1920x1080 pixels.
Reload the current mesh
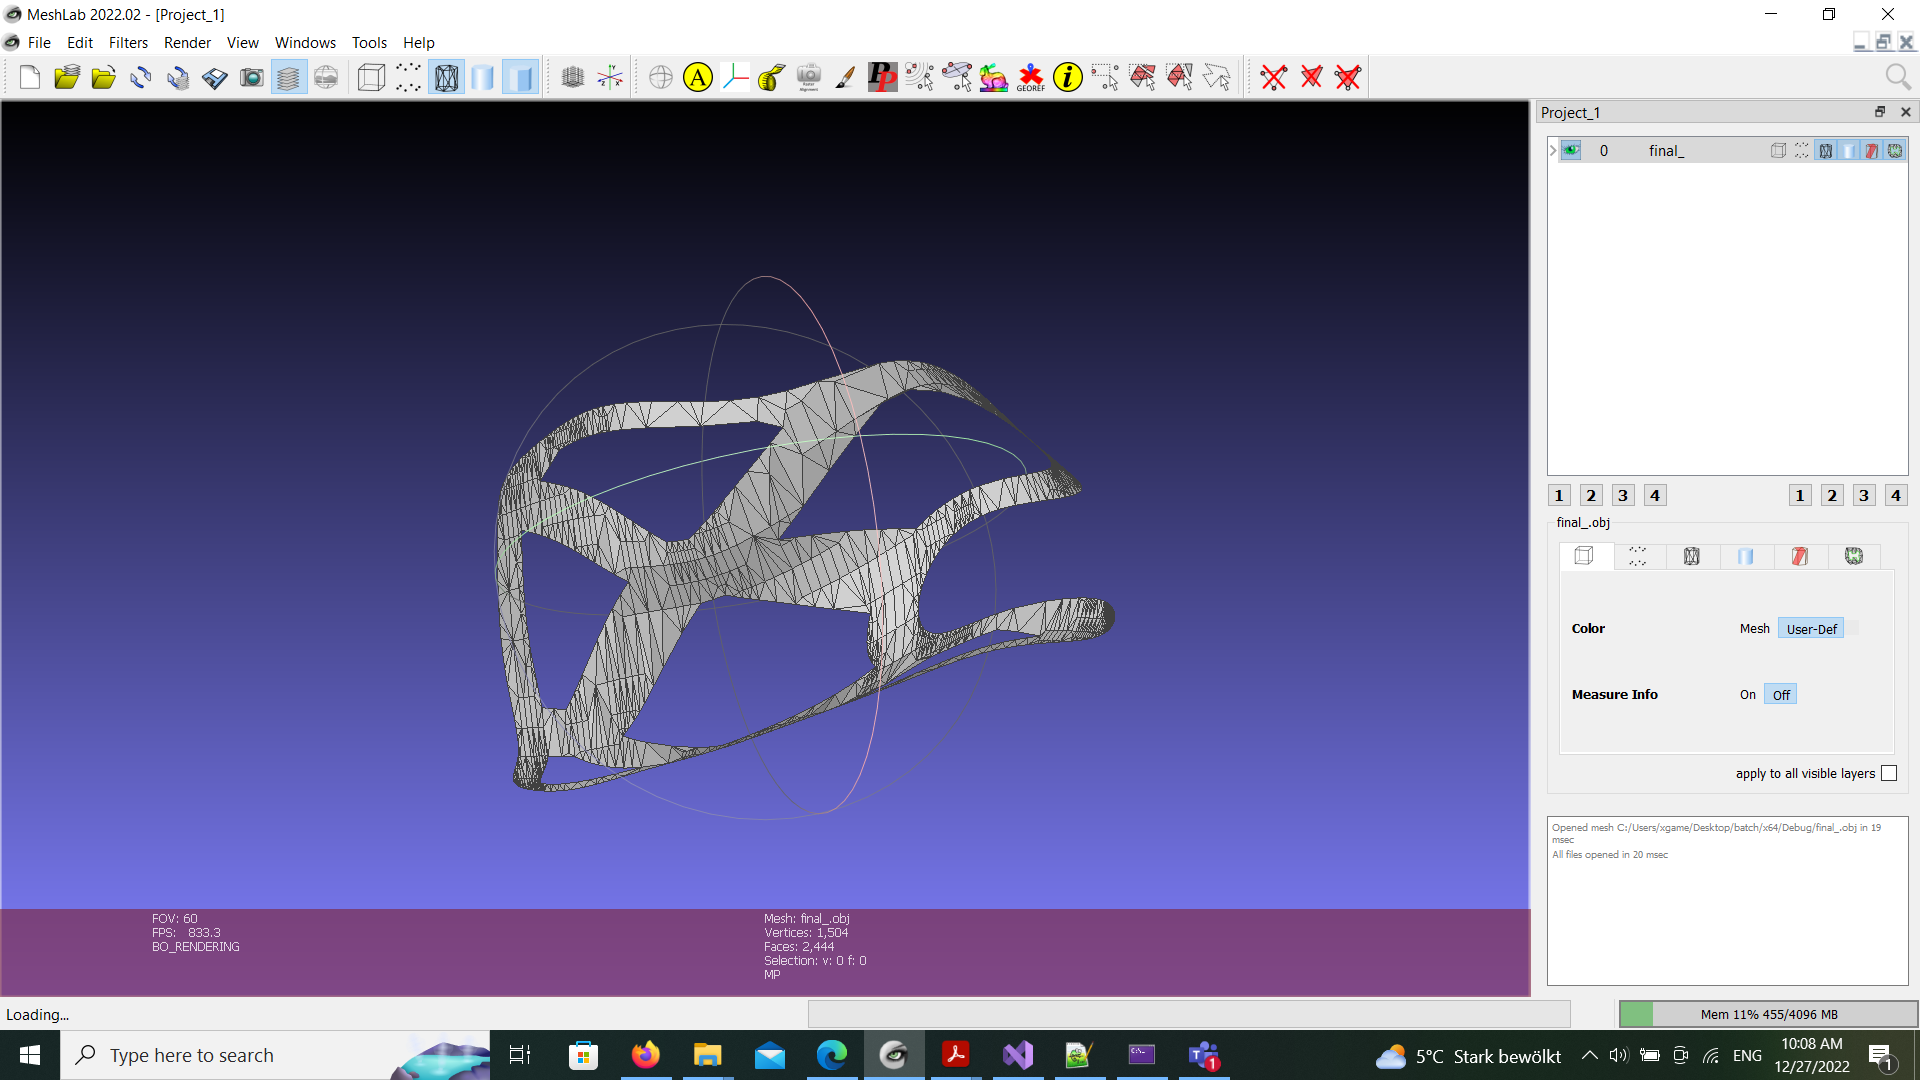coord(141,77)
